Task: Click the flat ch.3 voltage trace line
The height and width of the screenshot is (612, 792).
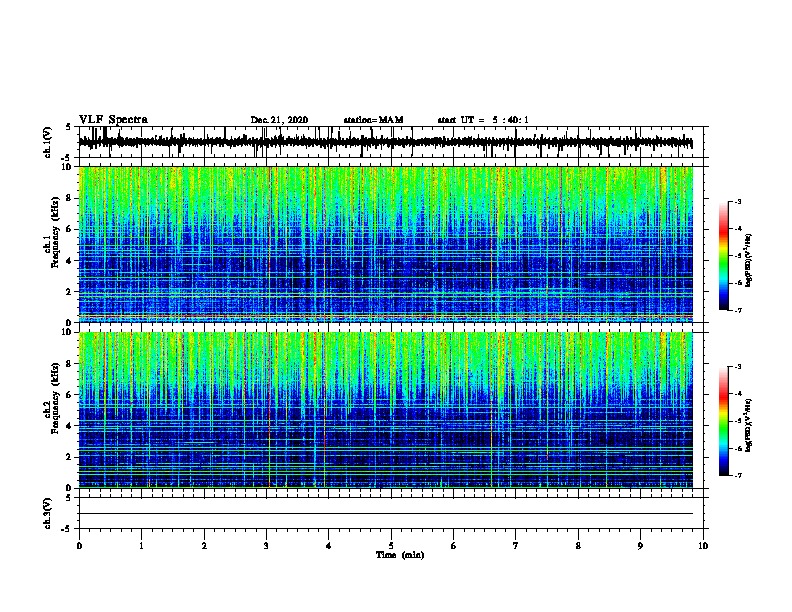Action: pyautogui.click(x=386, y=514)
